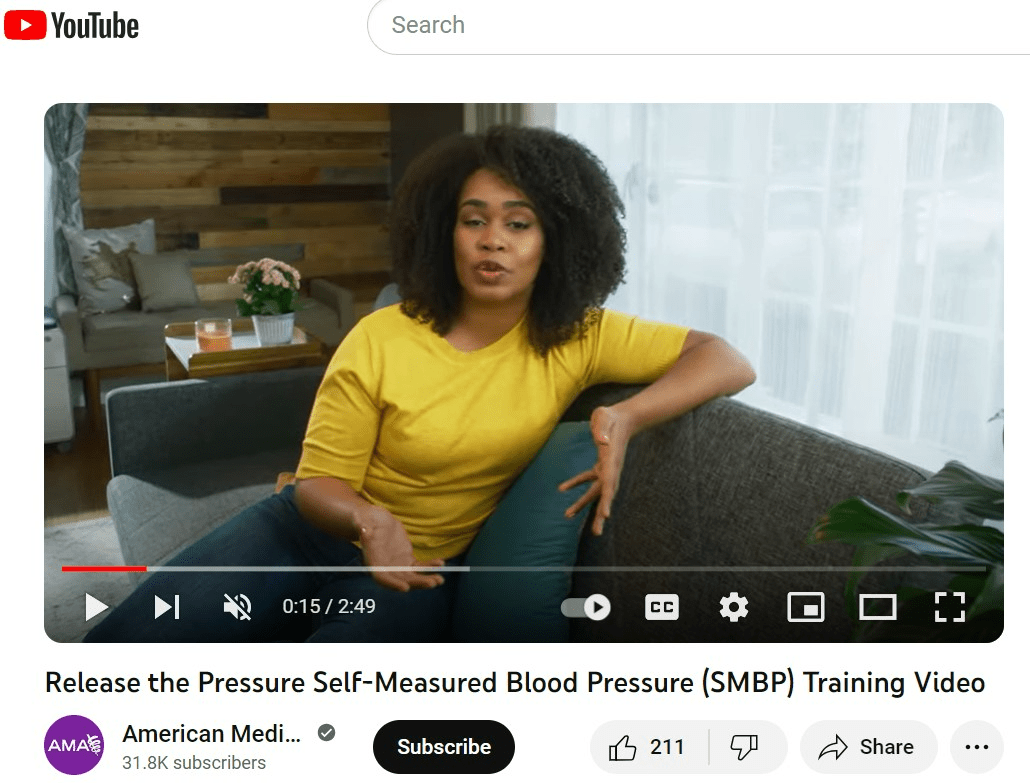Open the AMA channel avatar
The height and width of the screenshot is (783, 1030).
tap(74, 745)
